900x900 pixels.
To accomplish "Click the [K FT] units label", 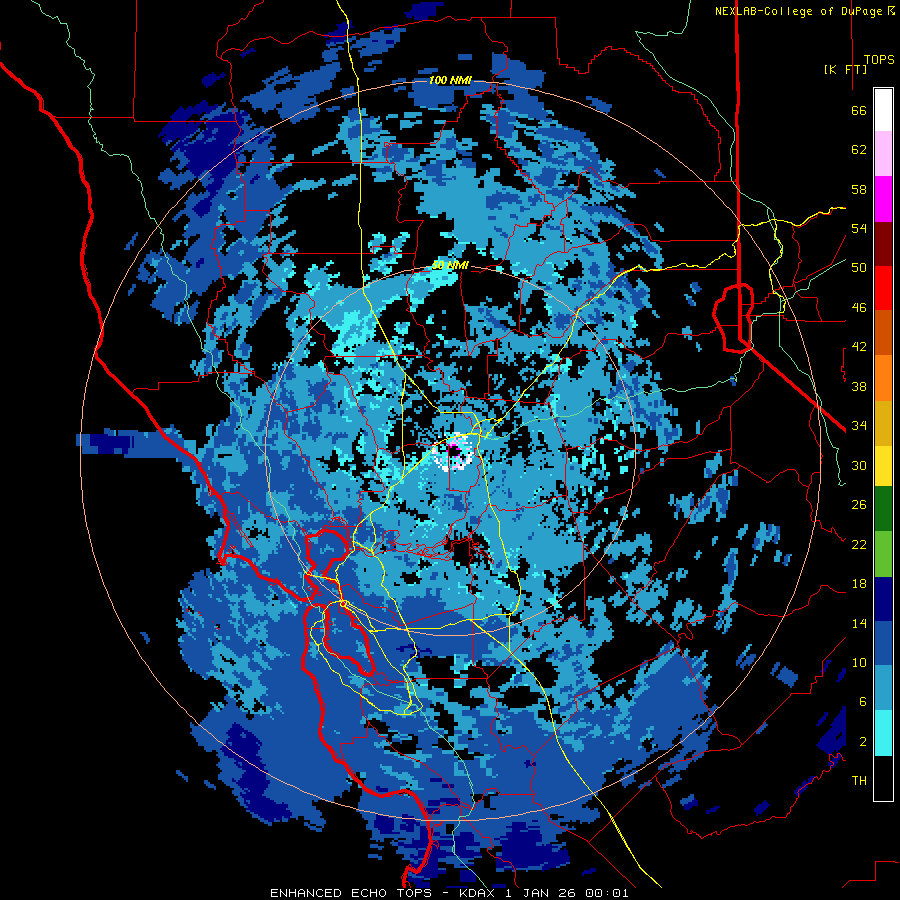I will [x=845, y=69].
